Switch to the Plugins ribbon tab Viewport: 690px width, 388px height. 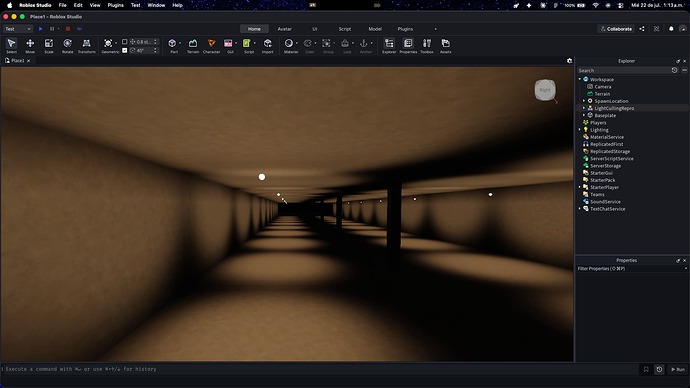[405, 29]
